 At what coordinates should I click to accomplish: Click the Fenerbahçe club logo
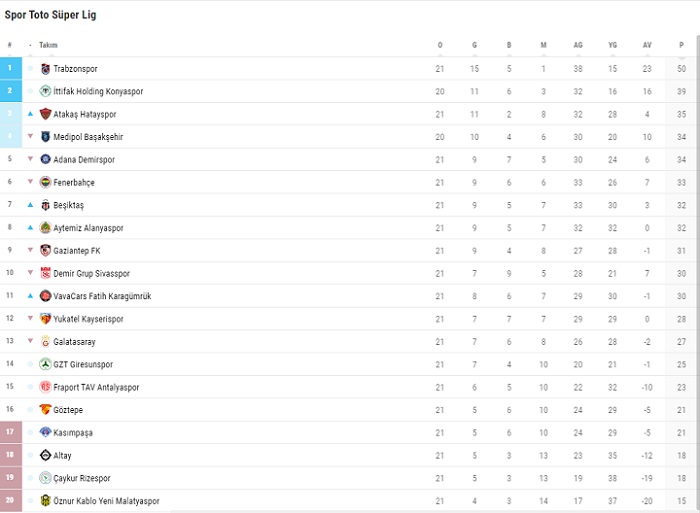tap(45, 183)
